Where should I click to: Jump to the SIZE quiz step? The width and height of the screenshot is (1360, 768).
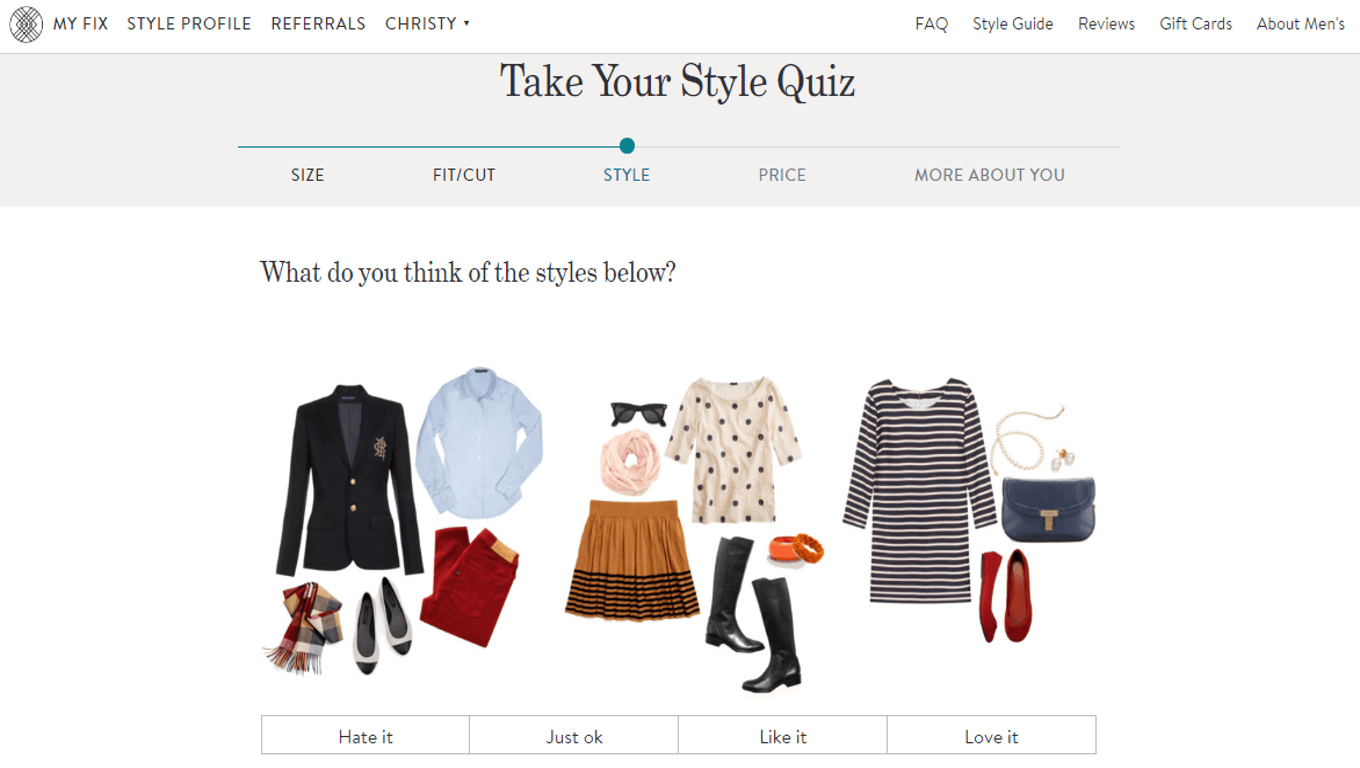pos(307,175)
